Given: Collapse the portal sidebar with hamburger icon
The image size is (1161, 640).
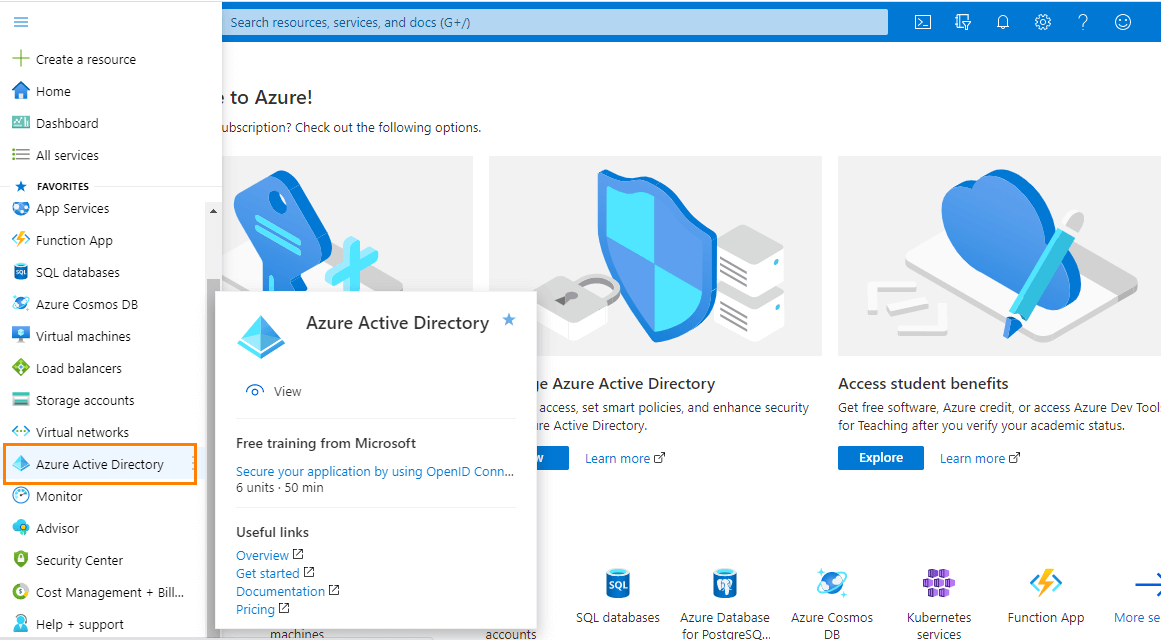Looking at the screenshot, I should coord(20,21).
